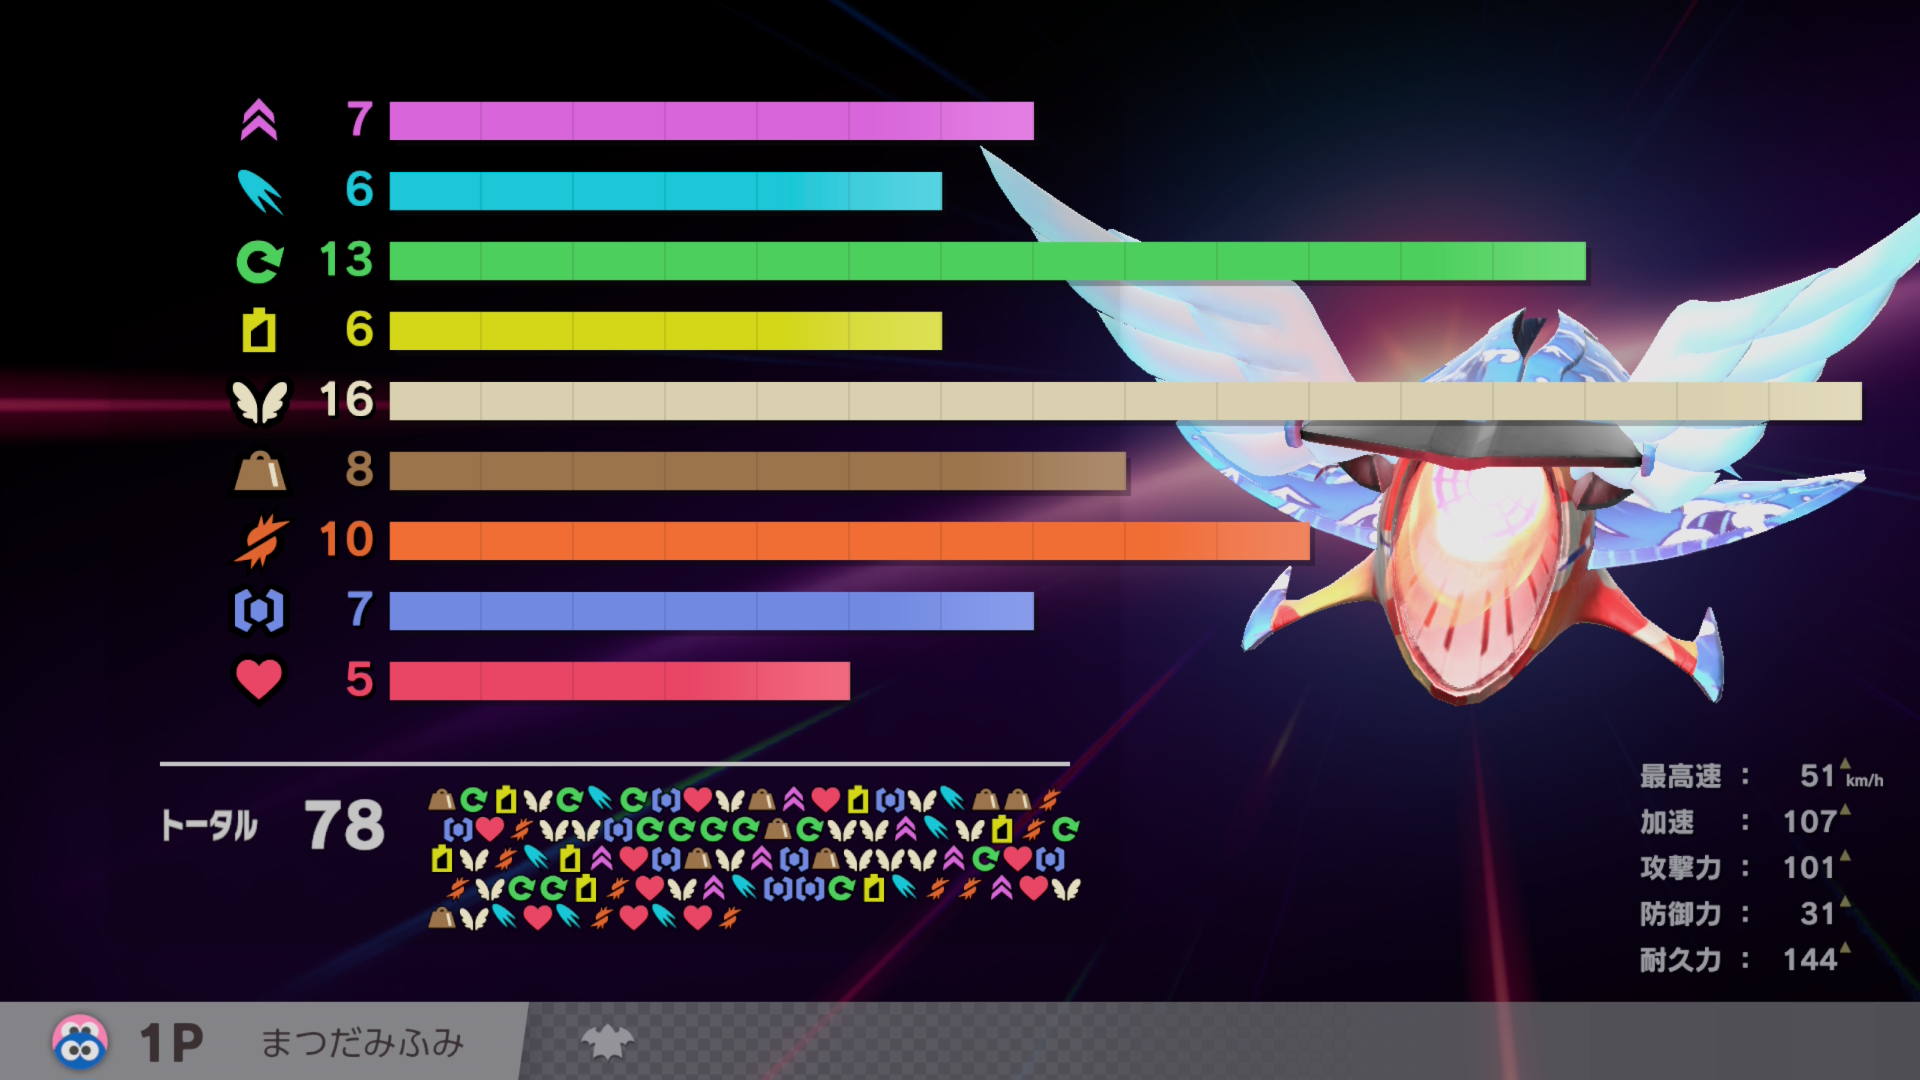Screen dimensions: 1920x1080
Task: Select the orange slash offense stat icon
Action: (261, 541)
